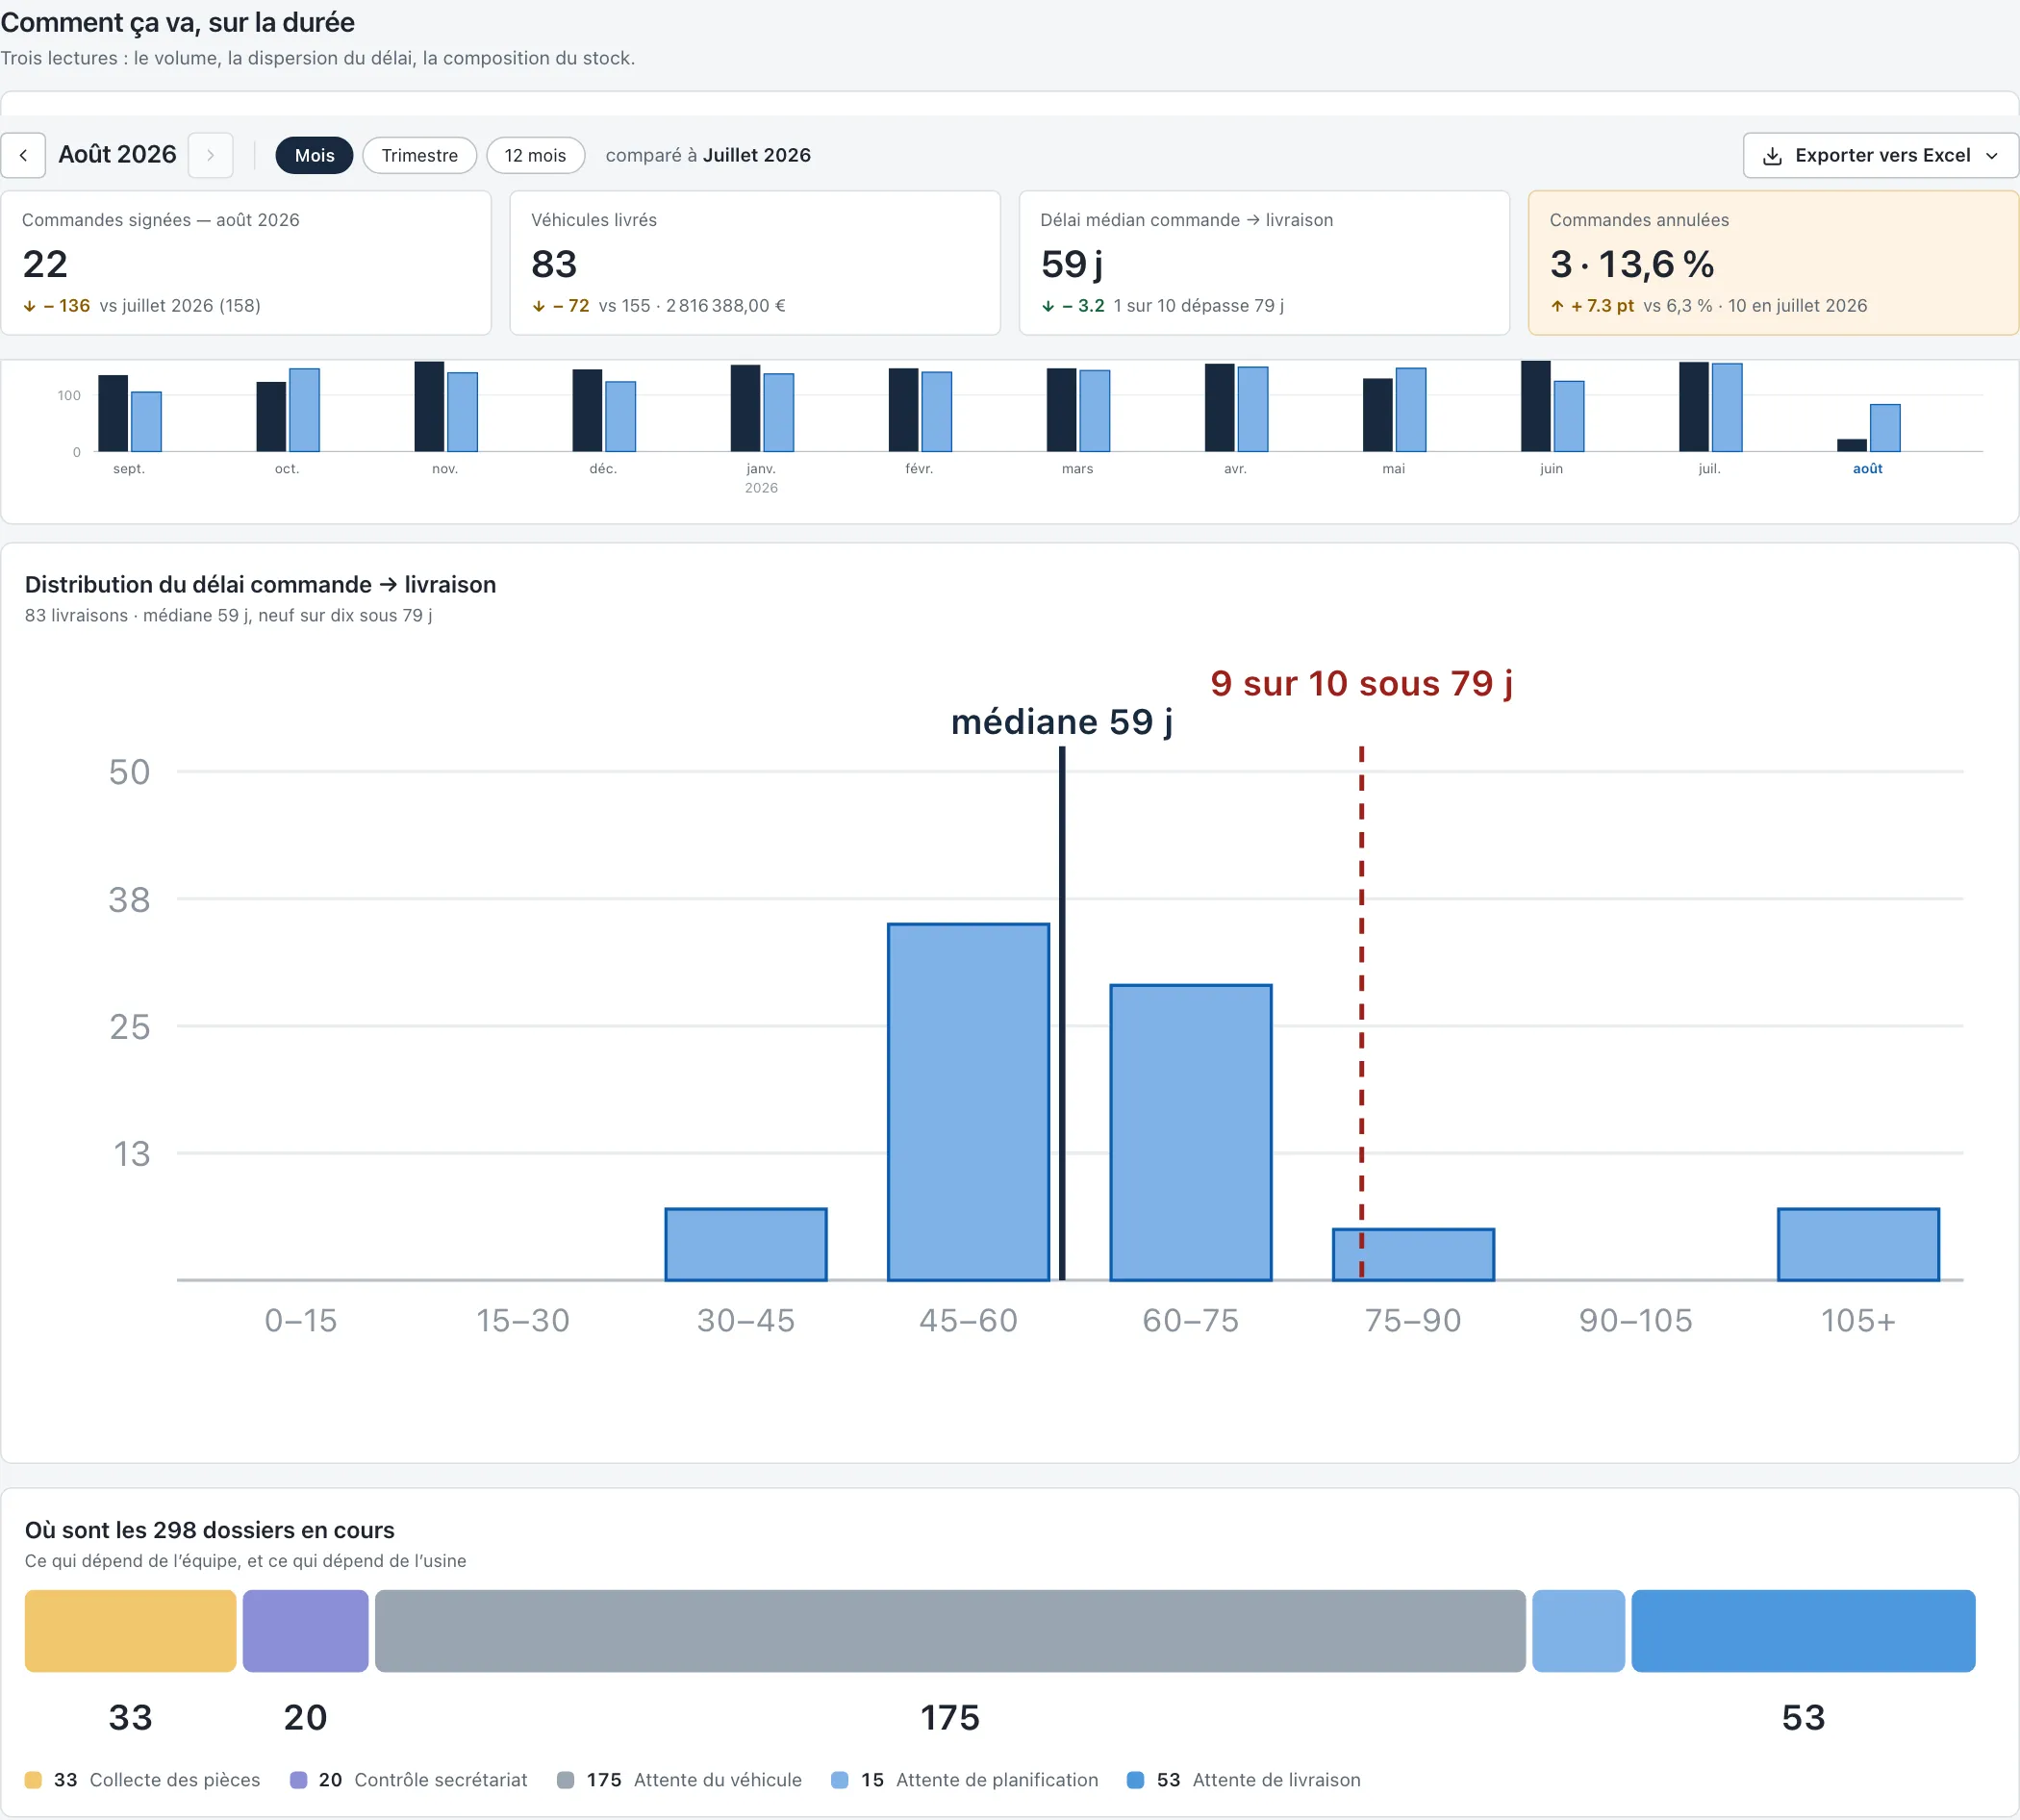Click the purple Contrôle secrétariat bar segment
Viewport: 2020px width, 1820px height.
(x=305, y=1631)
